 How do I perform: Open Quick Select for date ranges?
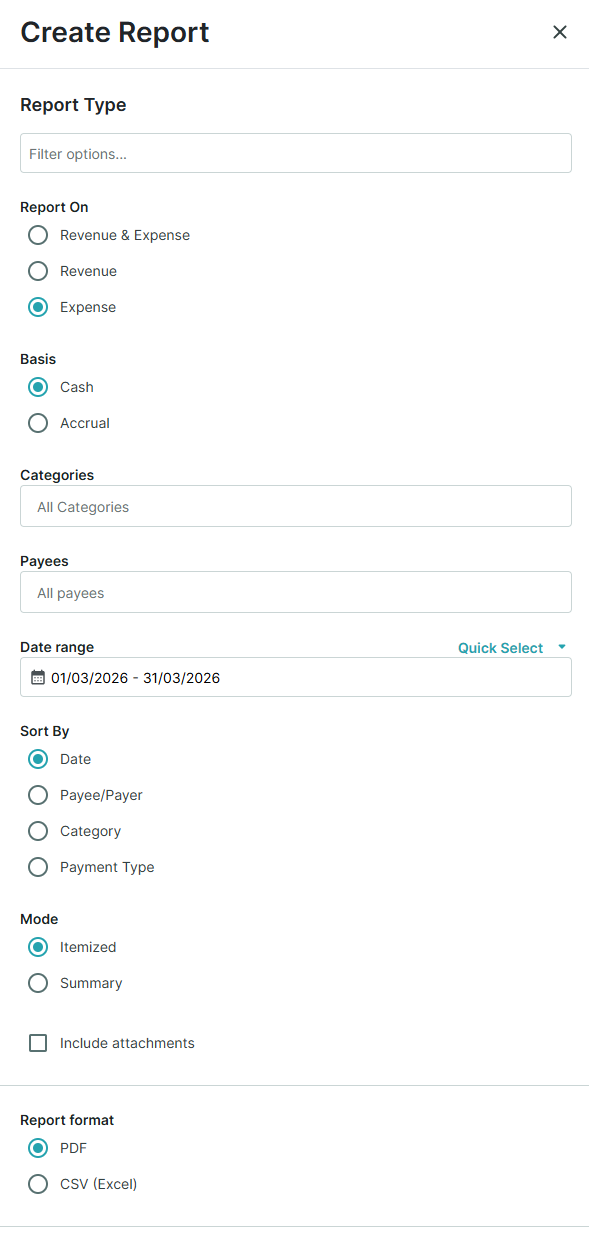pyautogui.click(x=499, y=647)
